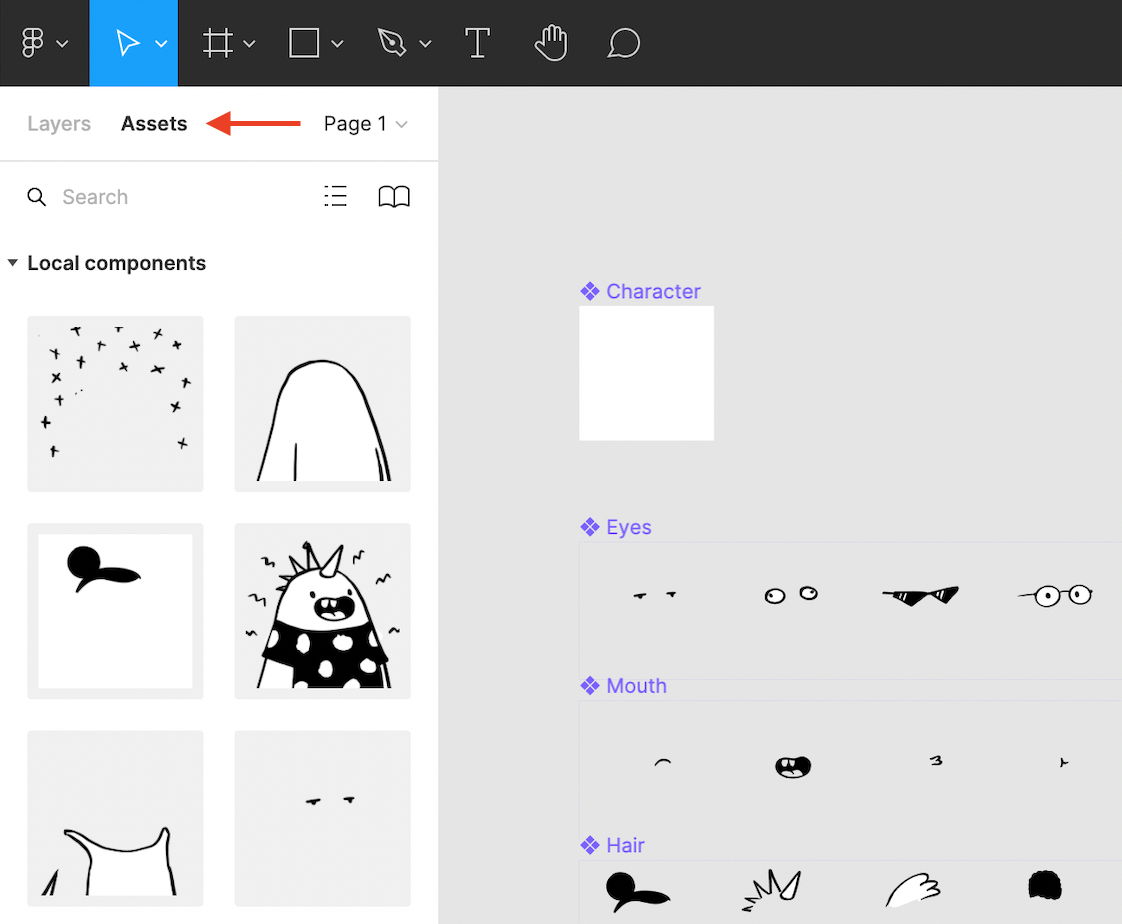Viewport: 1122px width, 924px height.
Task: Select the small eyes component thumbnail
Action: point(323,819)
